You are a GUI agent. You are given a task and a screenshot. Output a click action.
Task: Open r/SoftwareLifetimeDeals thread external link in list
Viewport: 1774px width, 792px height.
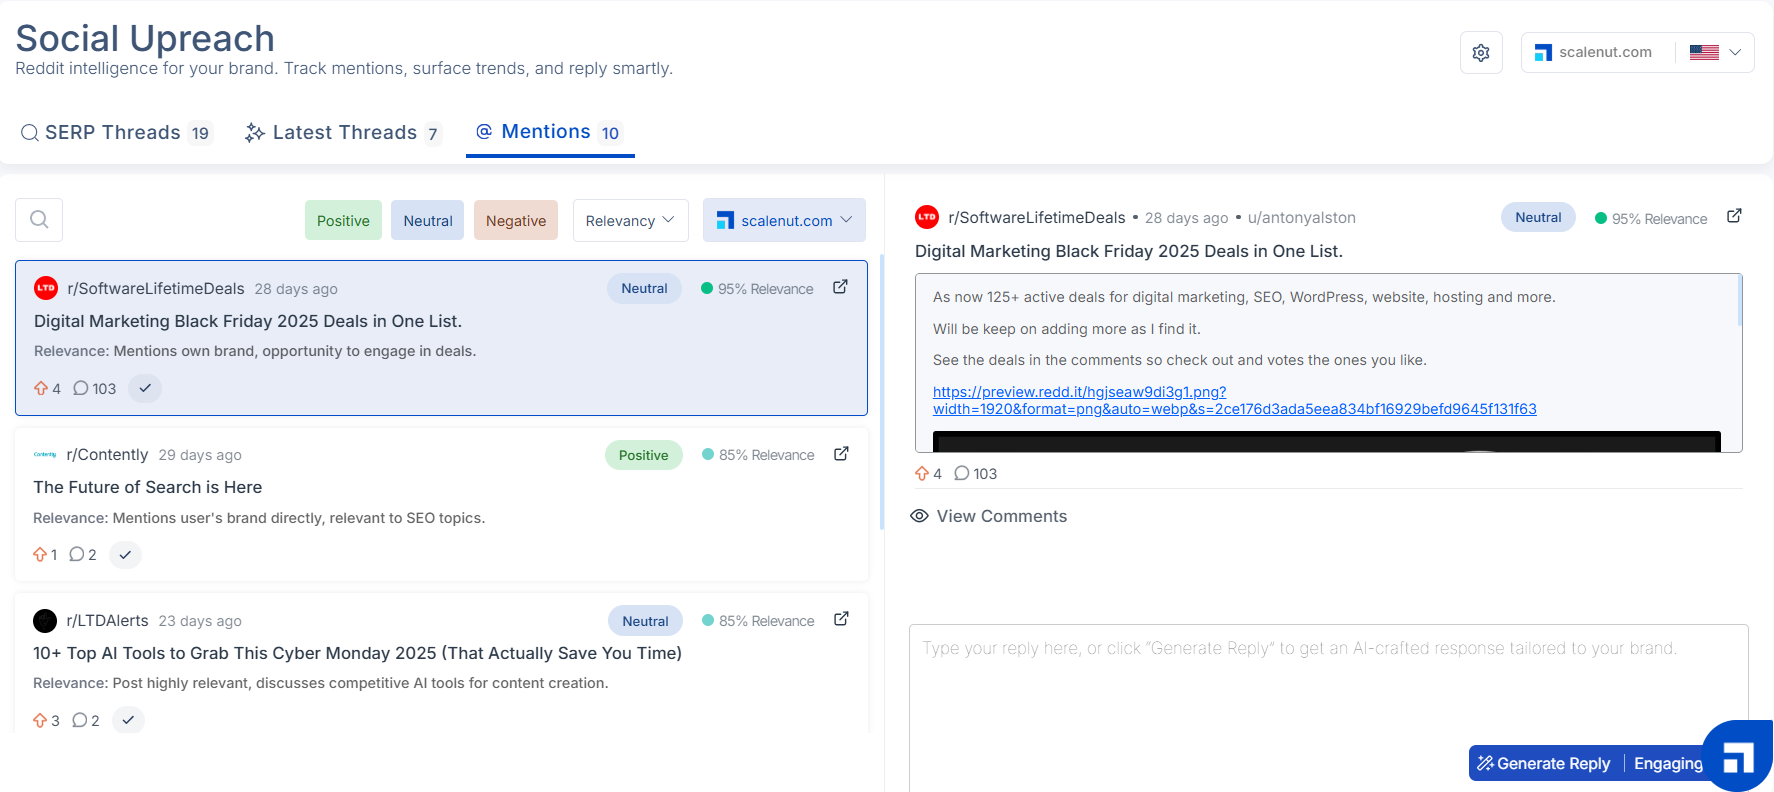[841, 287]
